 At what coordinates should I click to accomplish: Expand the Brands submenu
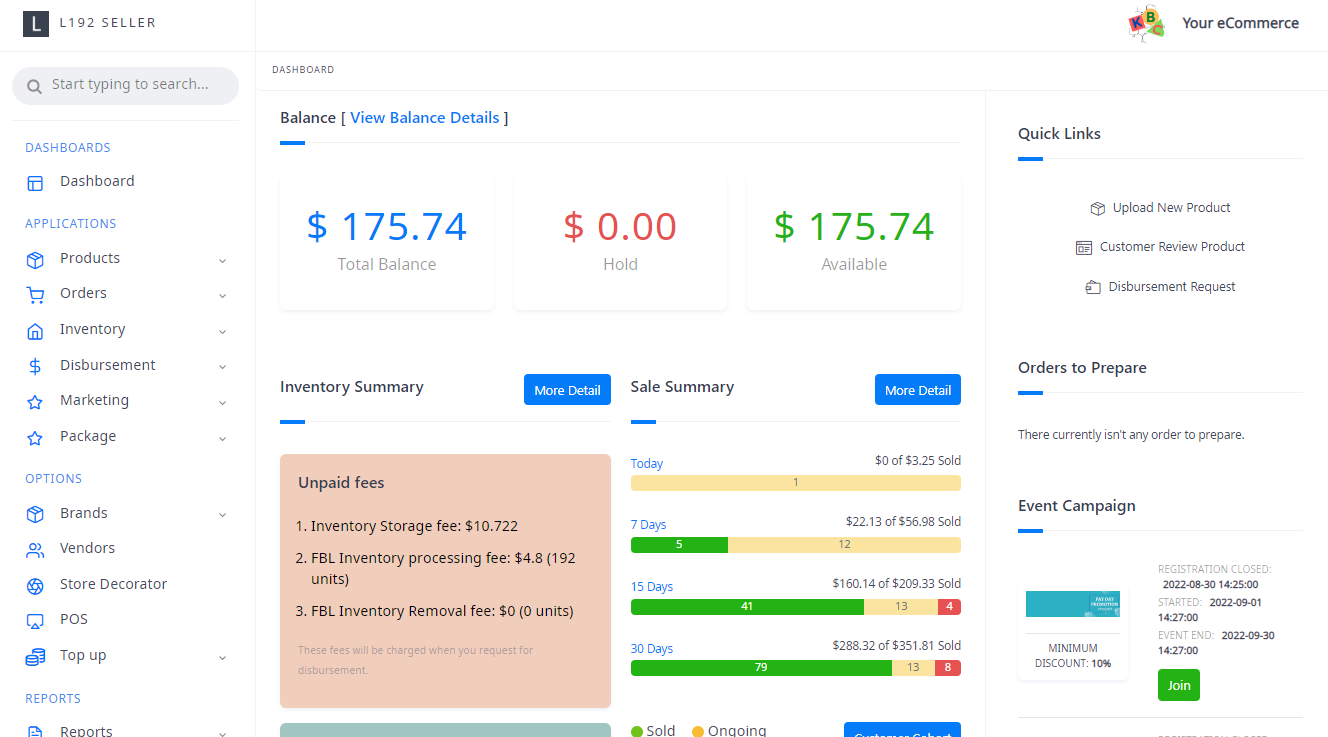tap(222, 516)
